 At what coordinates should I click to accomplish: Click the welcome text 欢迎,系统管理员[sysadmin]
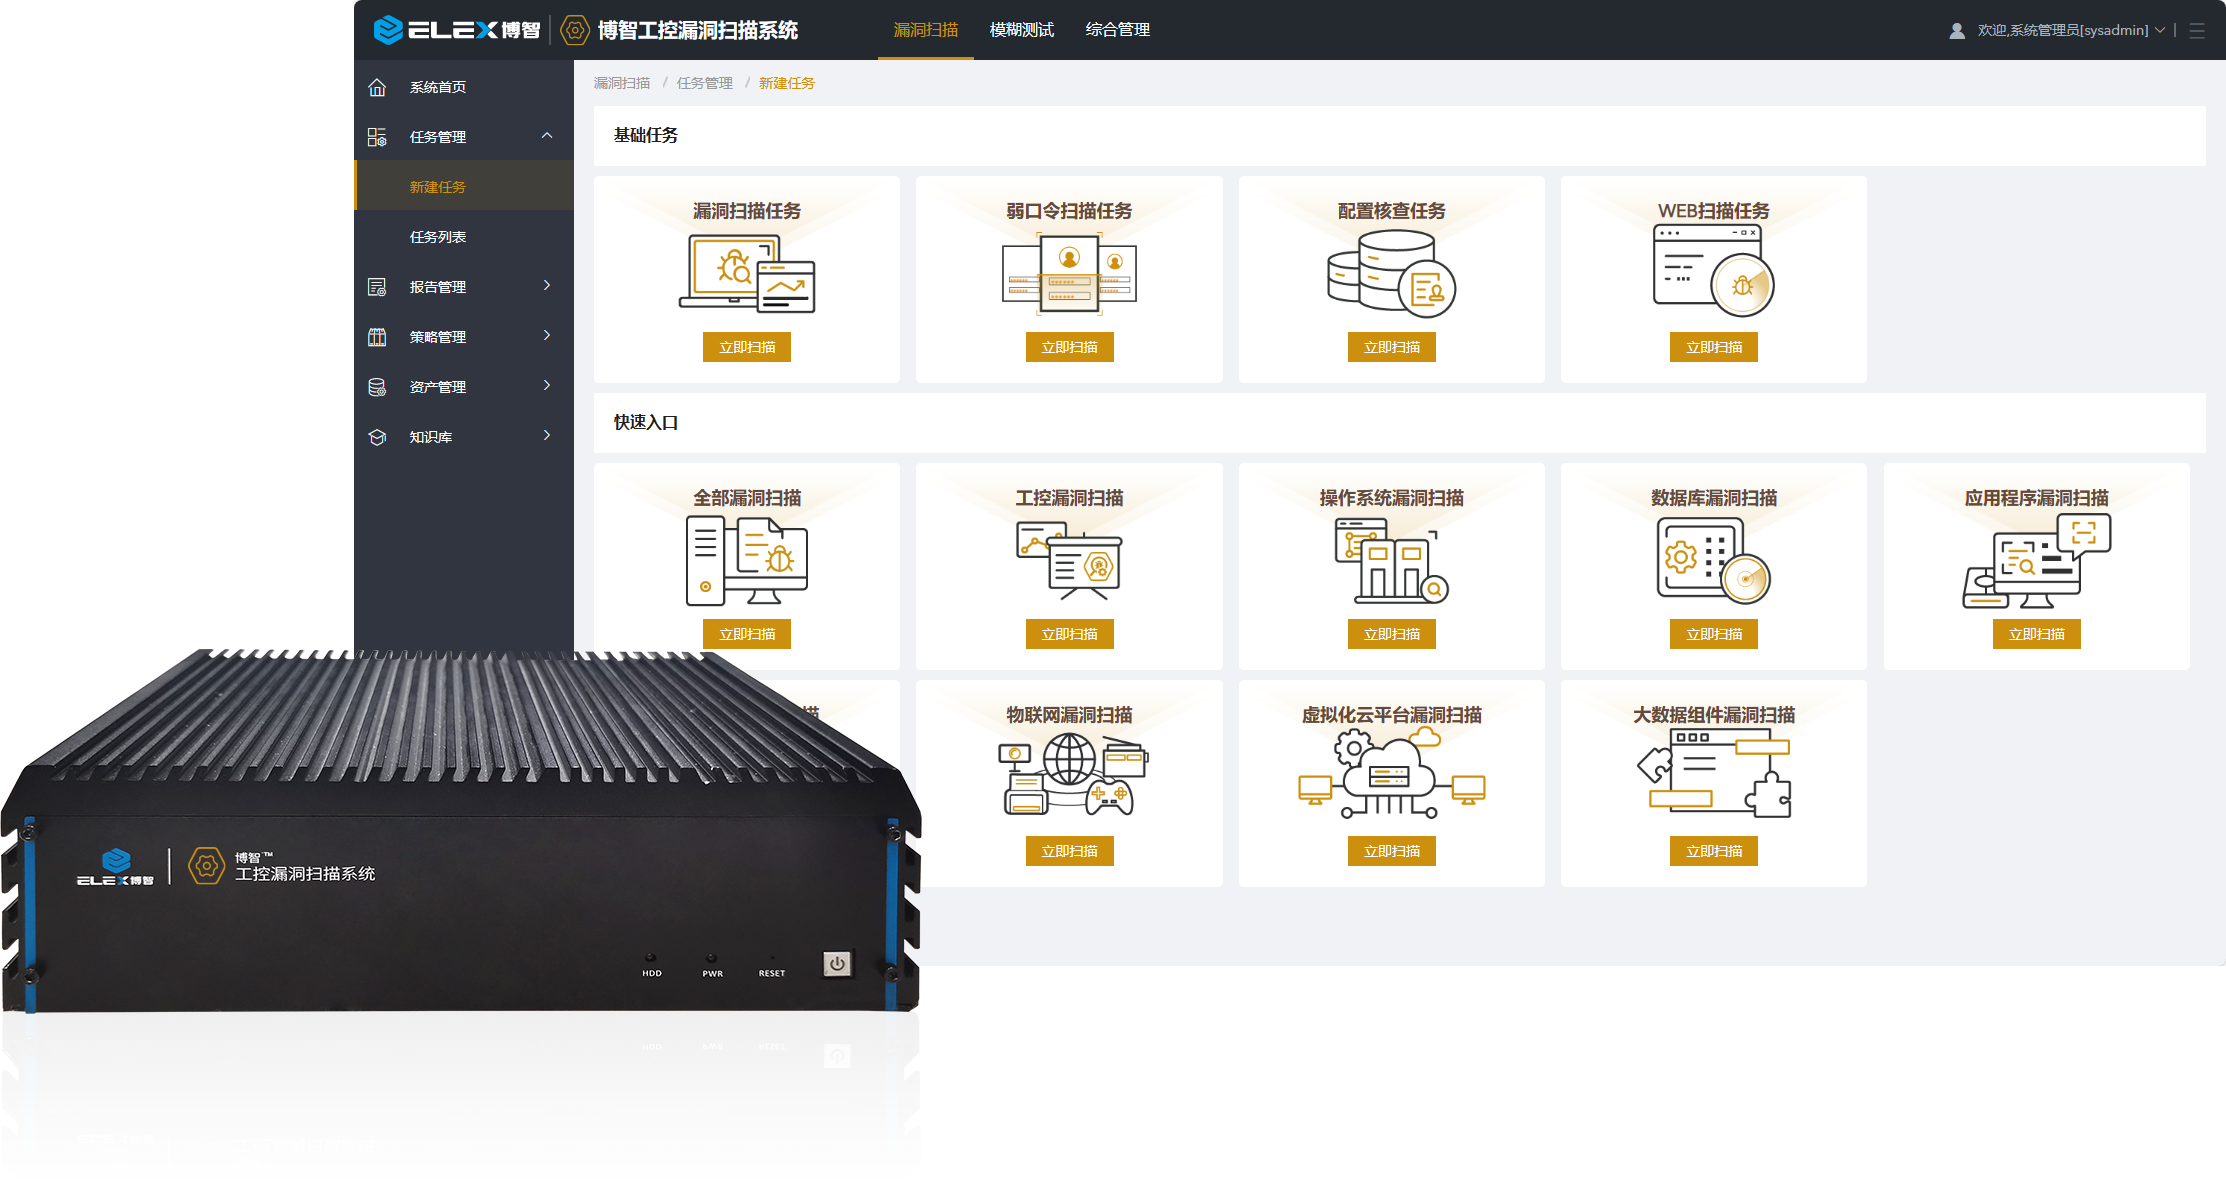(2063, 31)
